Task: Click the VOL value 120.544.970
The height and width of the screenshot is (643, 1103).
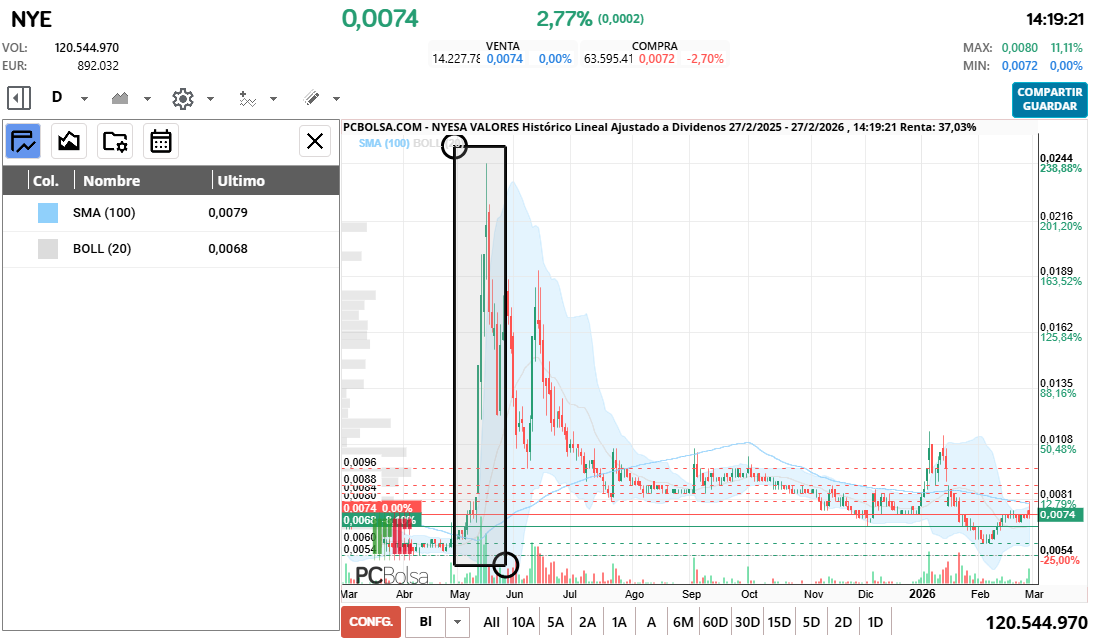Action: coord(87,48)
